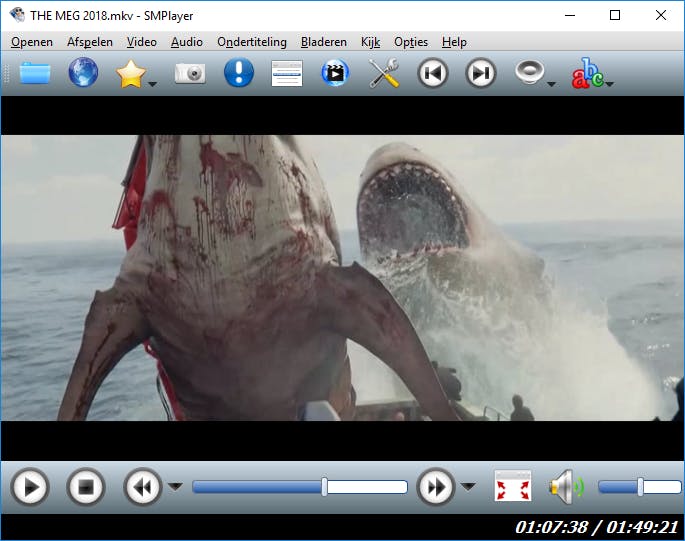Screen dimensions: 685x541
Task: Open the Help menu
Action: 454,42
